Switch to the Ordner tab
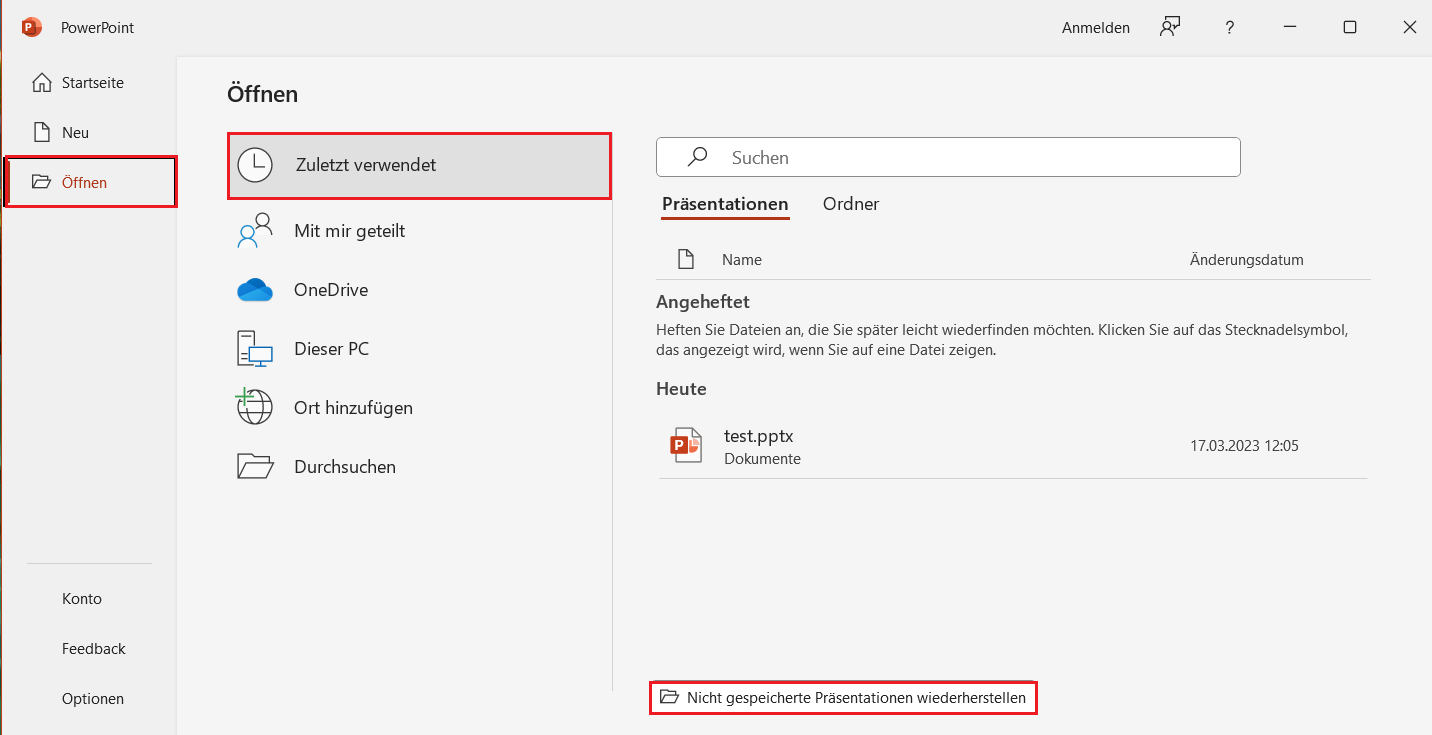 (851, 204)
